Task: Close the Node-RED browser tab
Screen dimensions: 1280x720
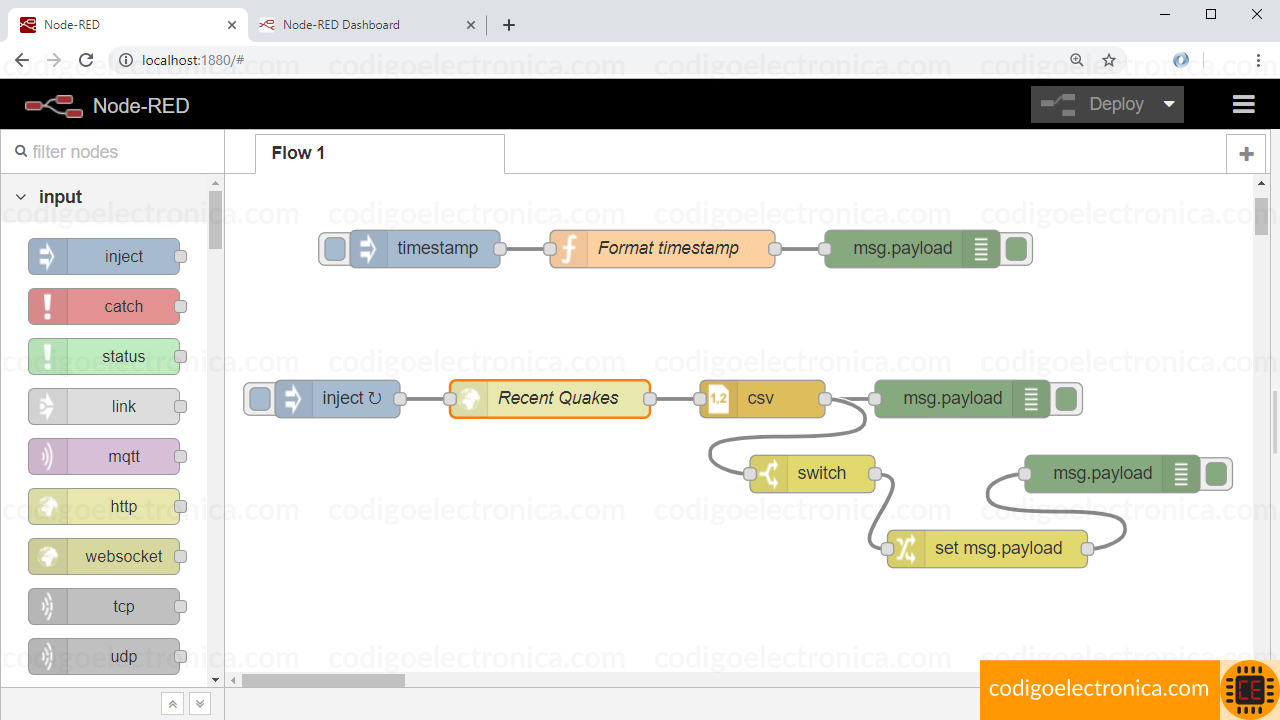Action: tap(232, 25)
